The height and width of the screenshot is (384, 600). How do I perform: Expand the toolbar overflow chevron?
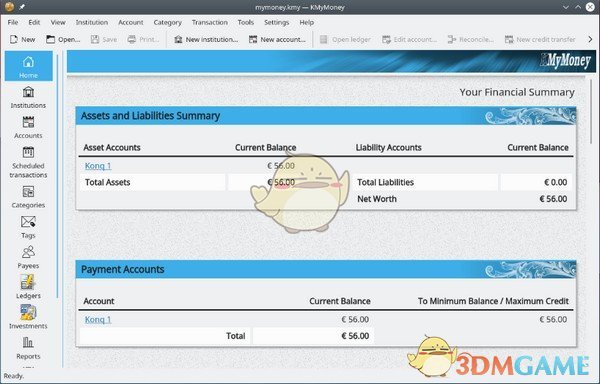tap(590, 39)
